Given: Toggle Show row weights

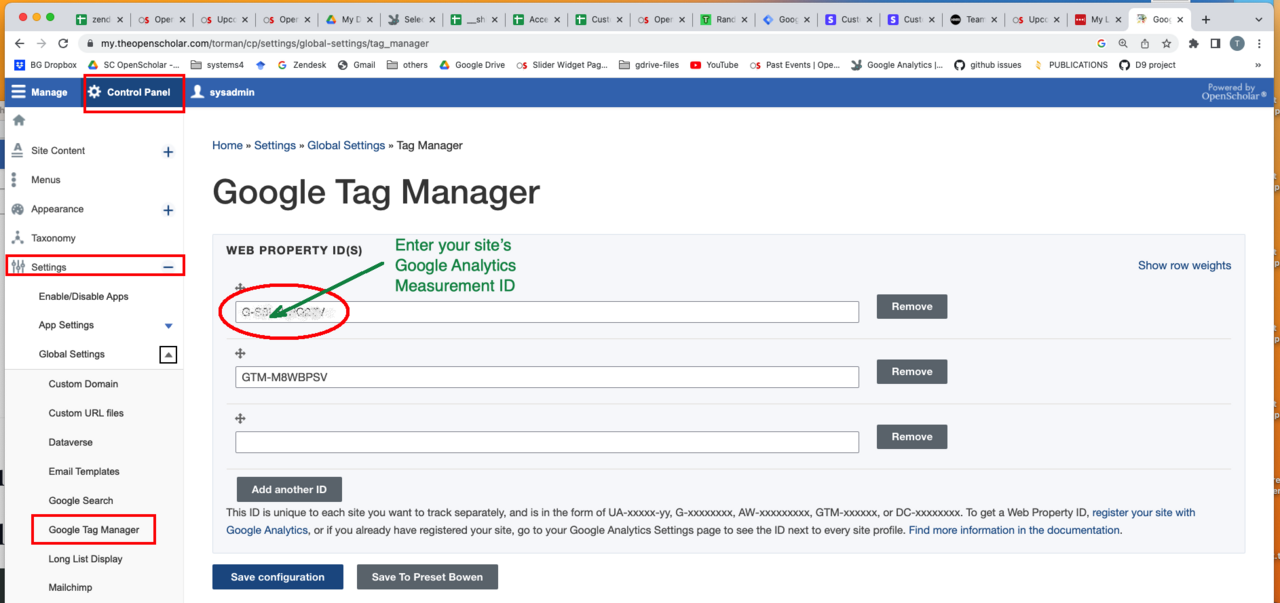Looking at the screenshot, I should [x=1184, y=266].
